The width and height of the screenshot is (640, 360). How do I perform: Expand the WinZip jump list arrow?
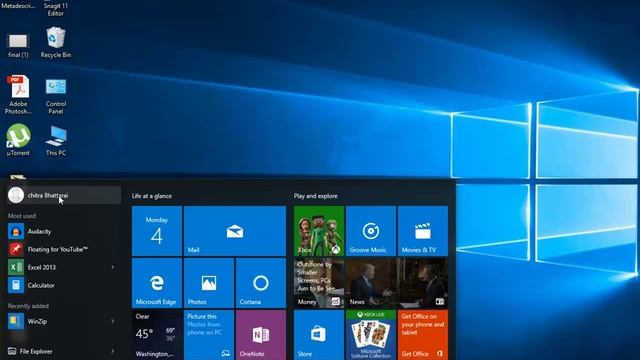click(x=113, y=321)
